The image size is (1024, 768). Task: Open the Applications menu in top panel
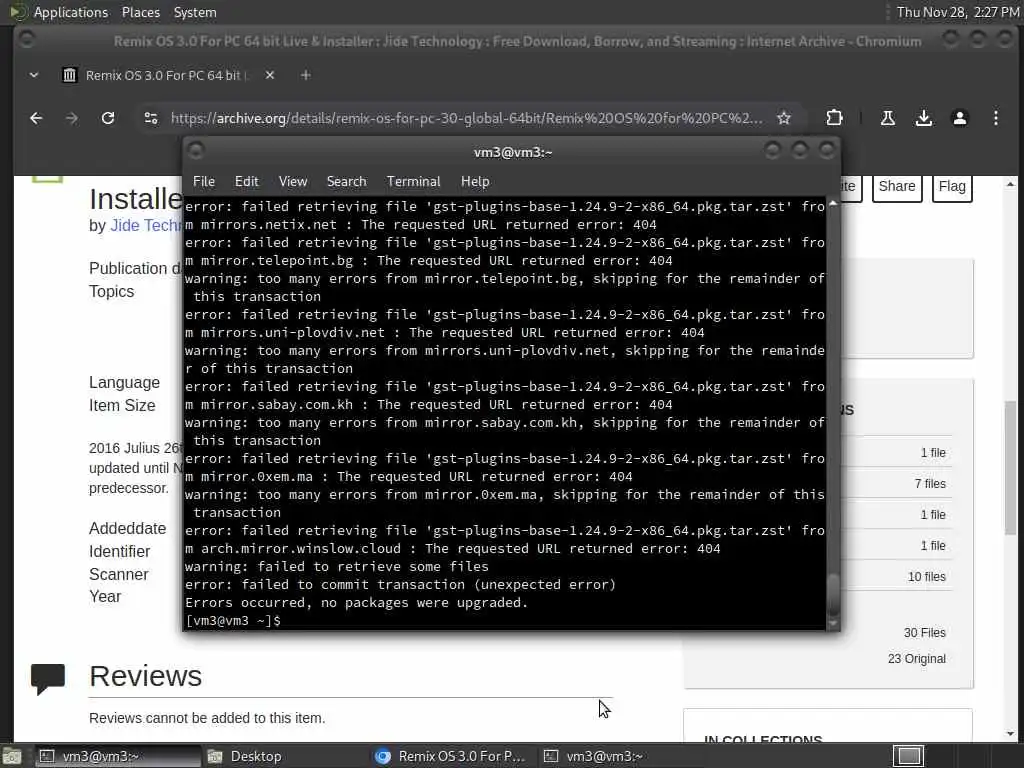coord(71,12)
